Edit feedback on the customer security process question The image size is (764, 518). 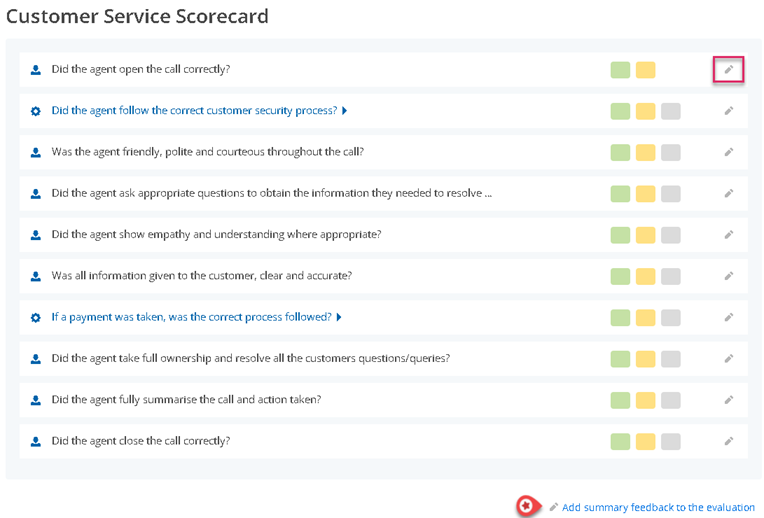point(729,111)
